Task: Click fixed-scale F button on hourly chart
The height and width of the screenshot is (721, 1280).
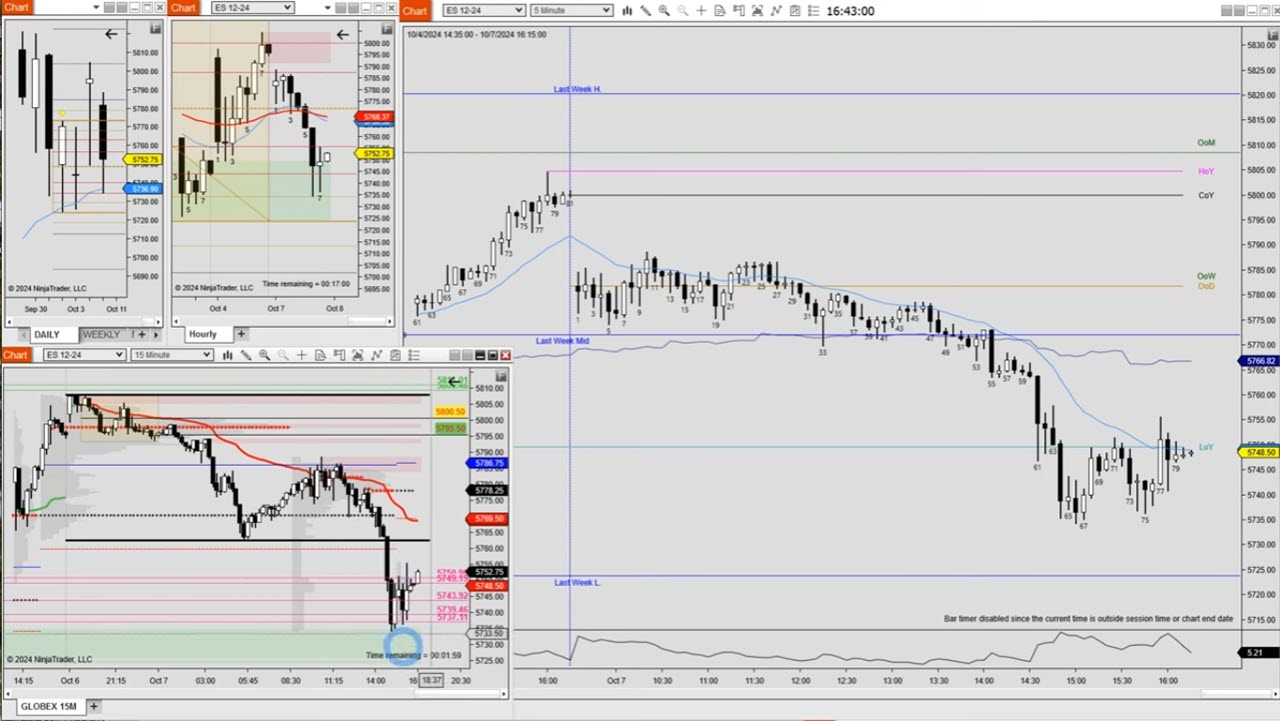Action: click(x=387, y=29)
